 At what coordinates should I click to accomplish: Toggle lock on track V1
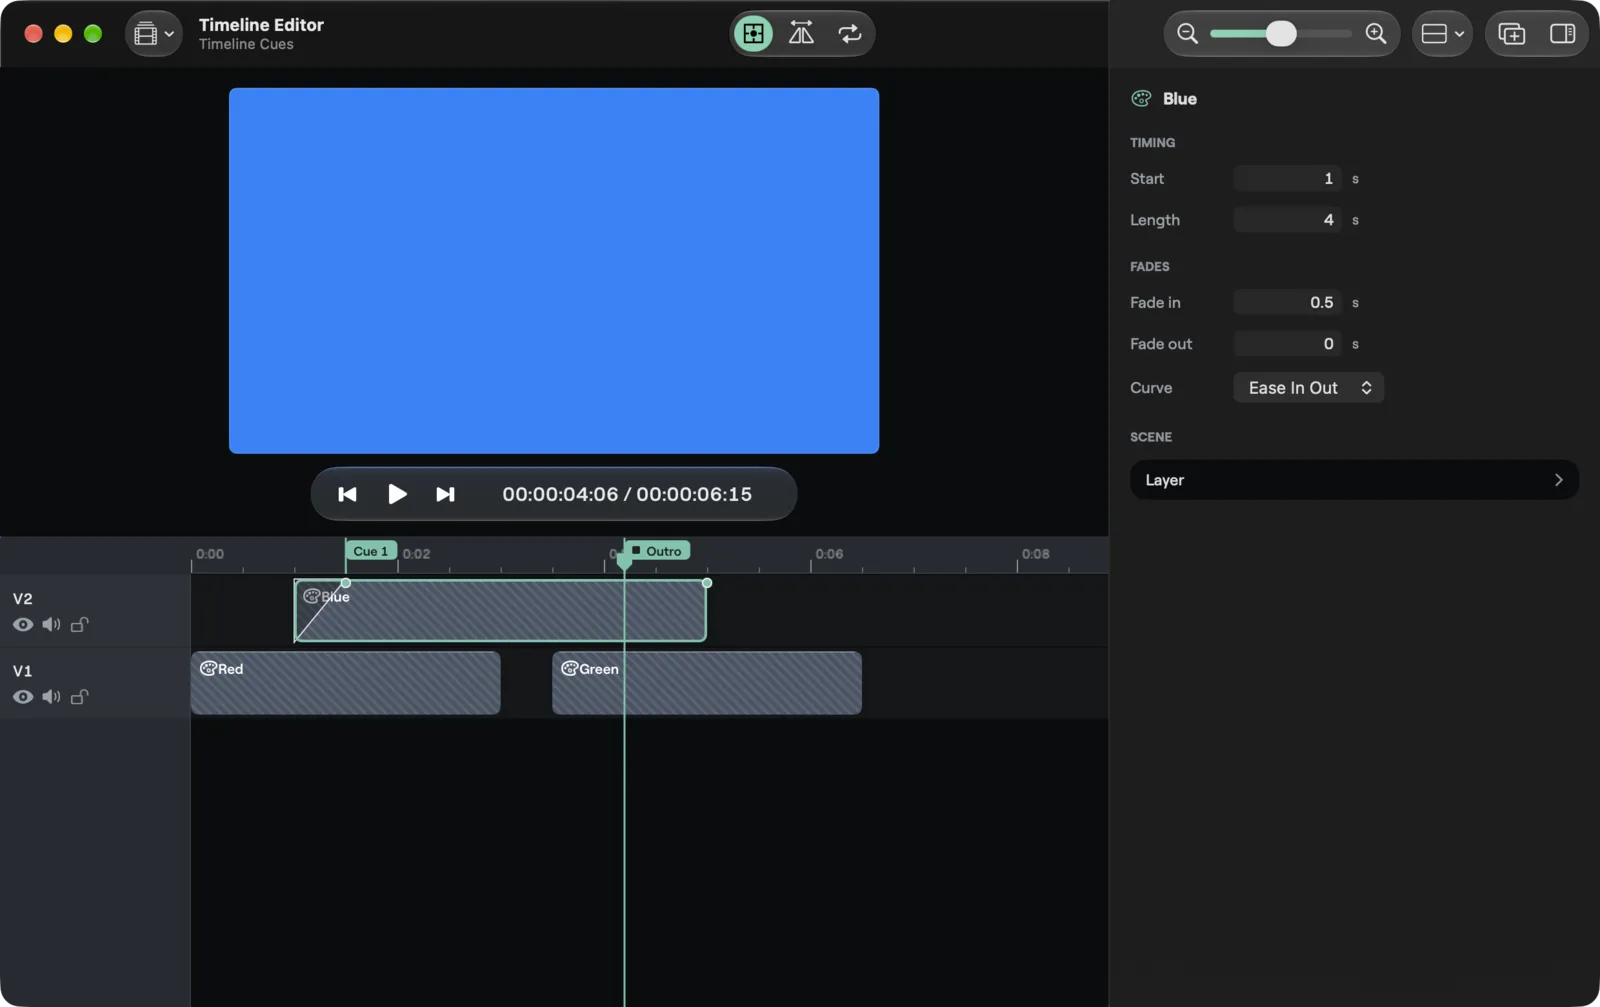(x=80, y=697)
